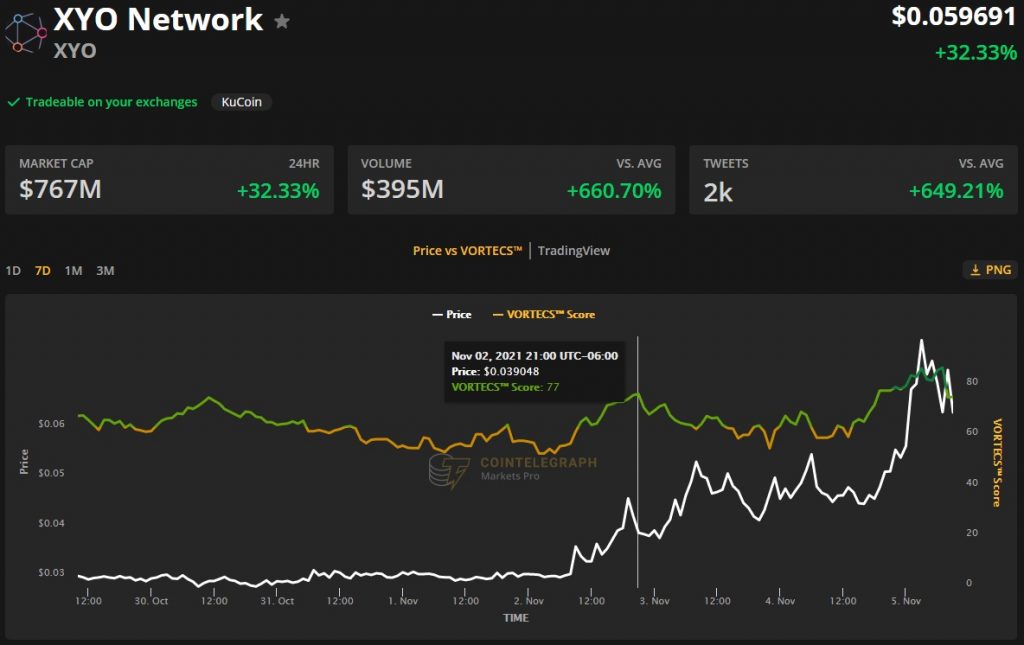This screenshot has width=1024, height=645.
Task: Click the $0.03 price axis label
Action: [52, 573]
